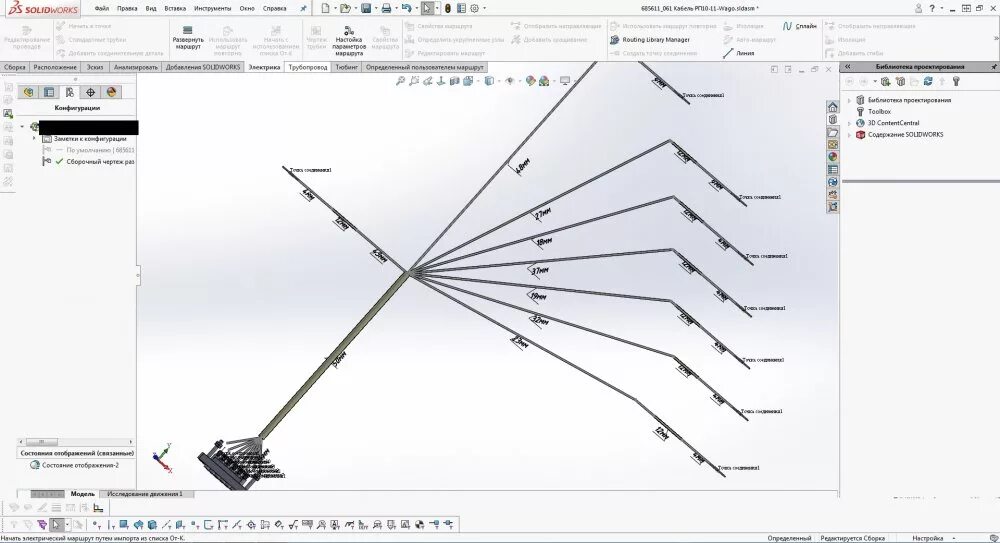Switch to the Эскиз tab
The width and height of the screenshot is (1000, 543).
[x=95, y=67]
